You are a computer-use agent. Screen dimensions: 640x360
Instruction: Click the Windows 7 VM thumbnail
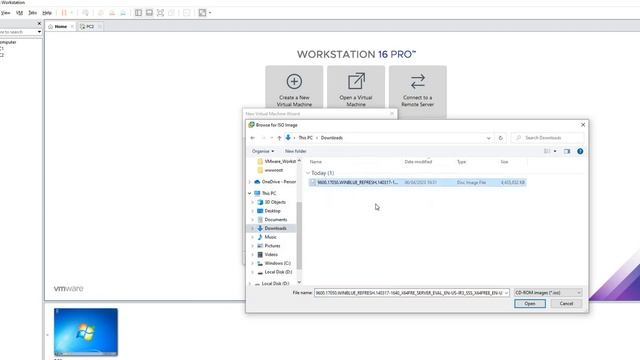coord(86,332)
